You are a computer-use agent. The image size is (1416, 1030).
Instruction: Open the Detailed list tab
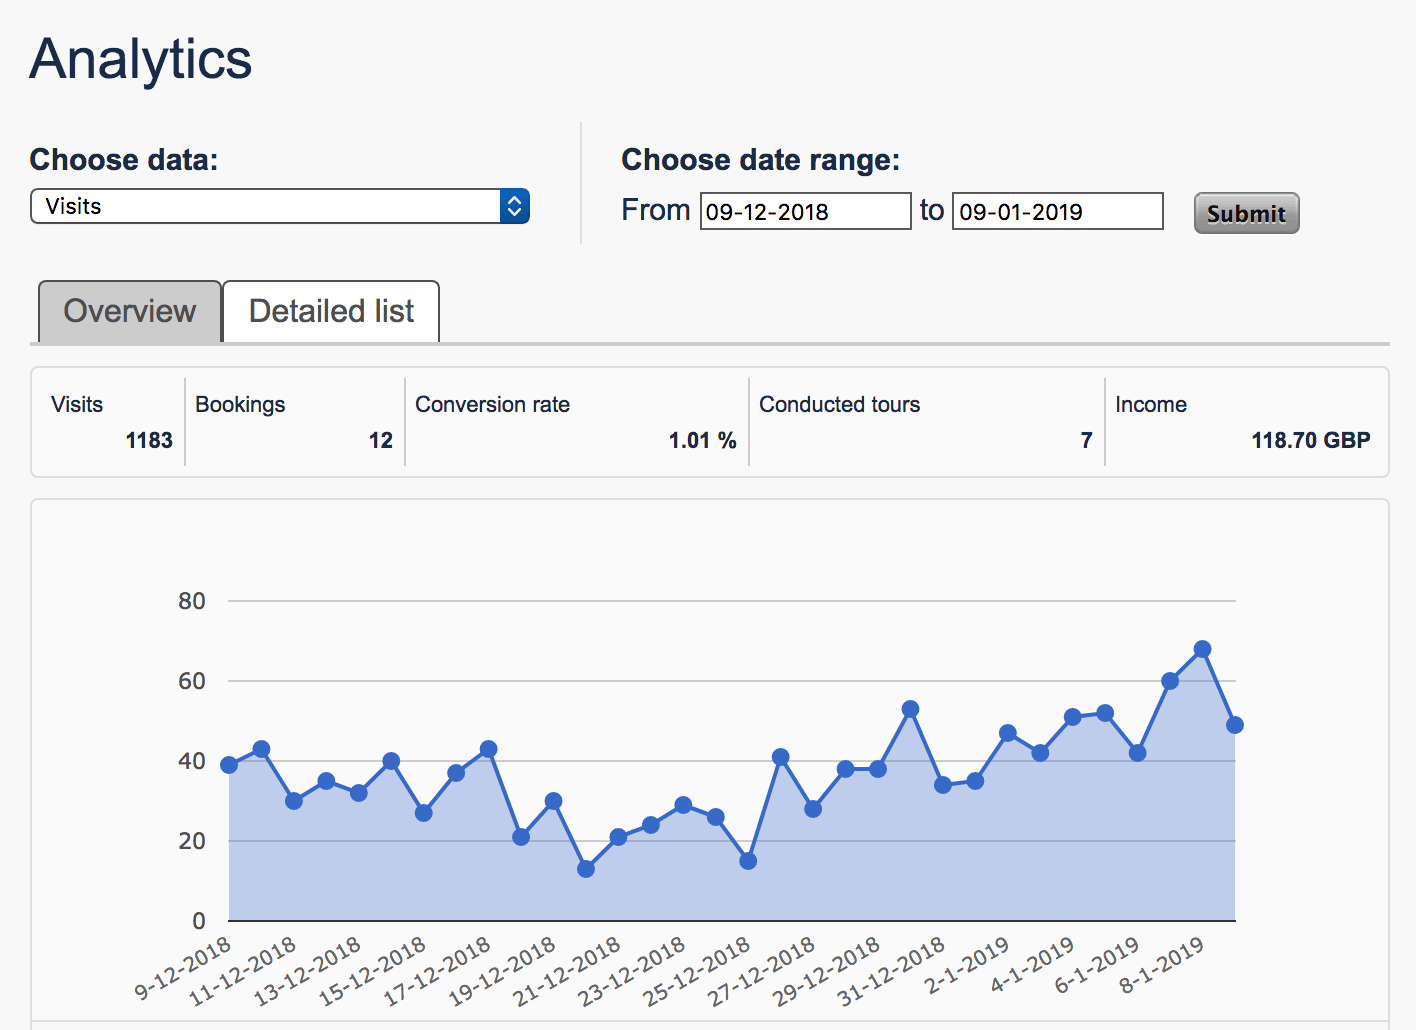click(331, 311)
